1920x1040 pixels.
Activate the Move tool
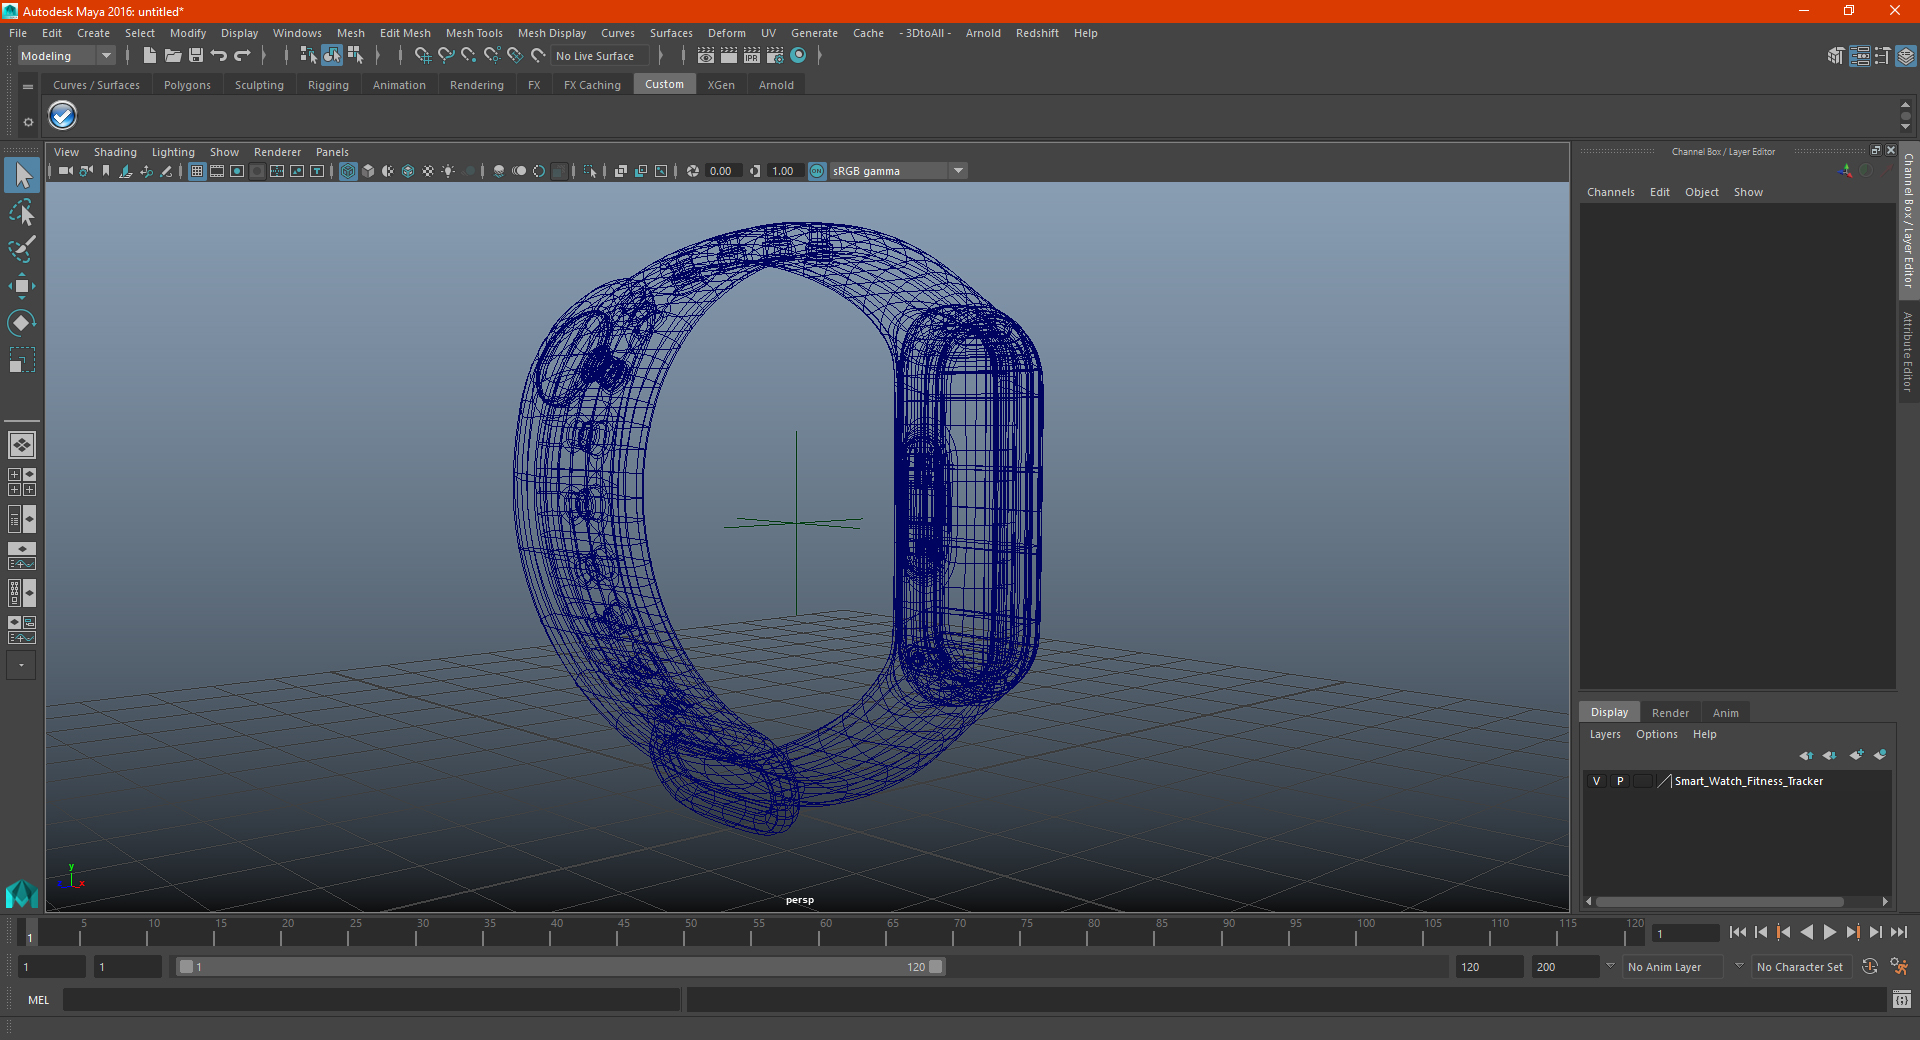click(22, 286)
